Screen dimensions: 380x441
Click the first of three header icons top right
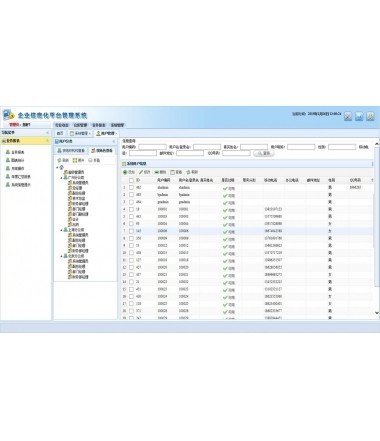[348, 116]
